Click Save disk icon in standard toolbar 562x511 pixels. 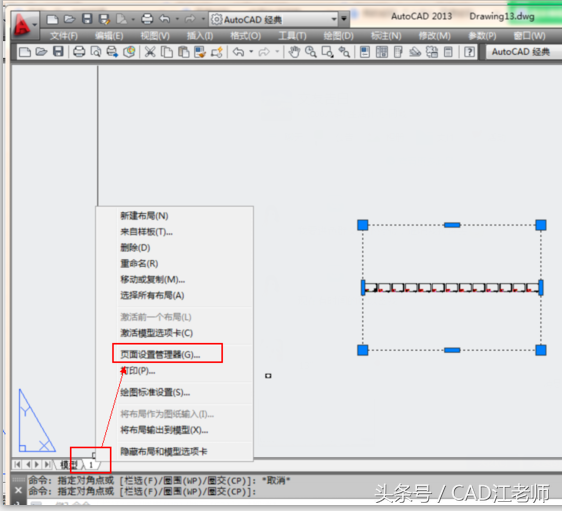pyautogui.click(x=58, y=52)
